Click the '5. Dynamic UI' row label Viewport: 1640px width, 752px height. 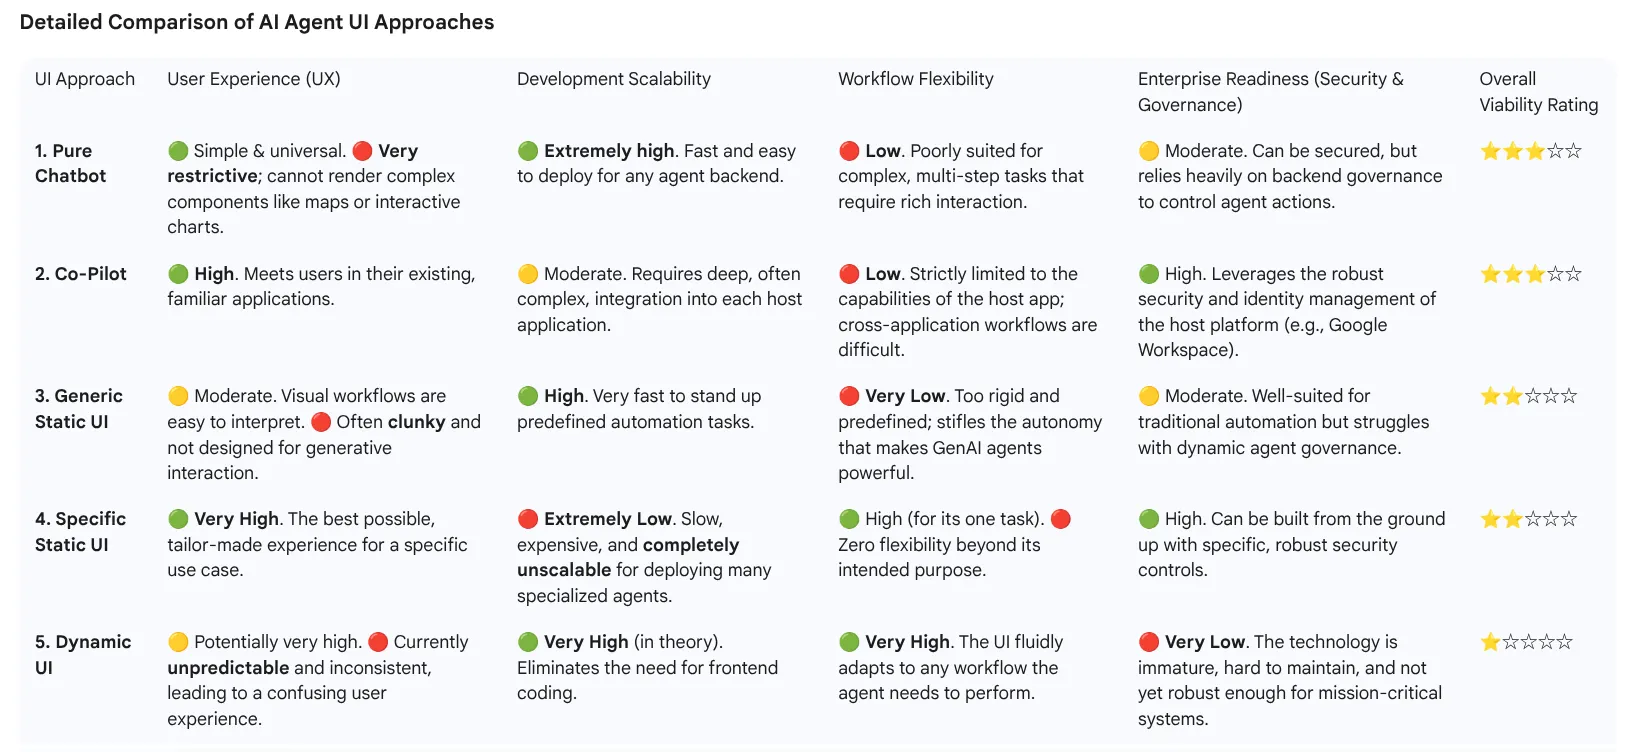(82, 654)
